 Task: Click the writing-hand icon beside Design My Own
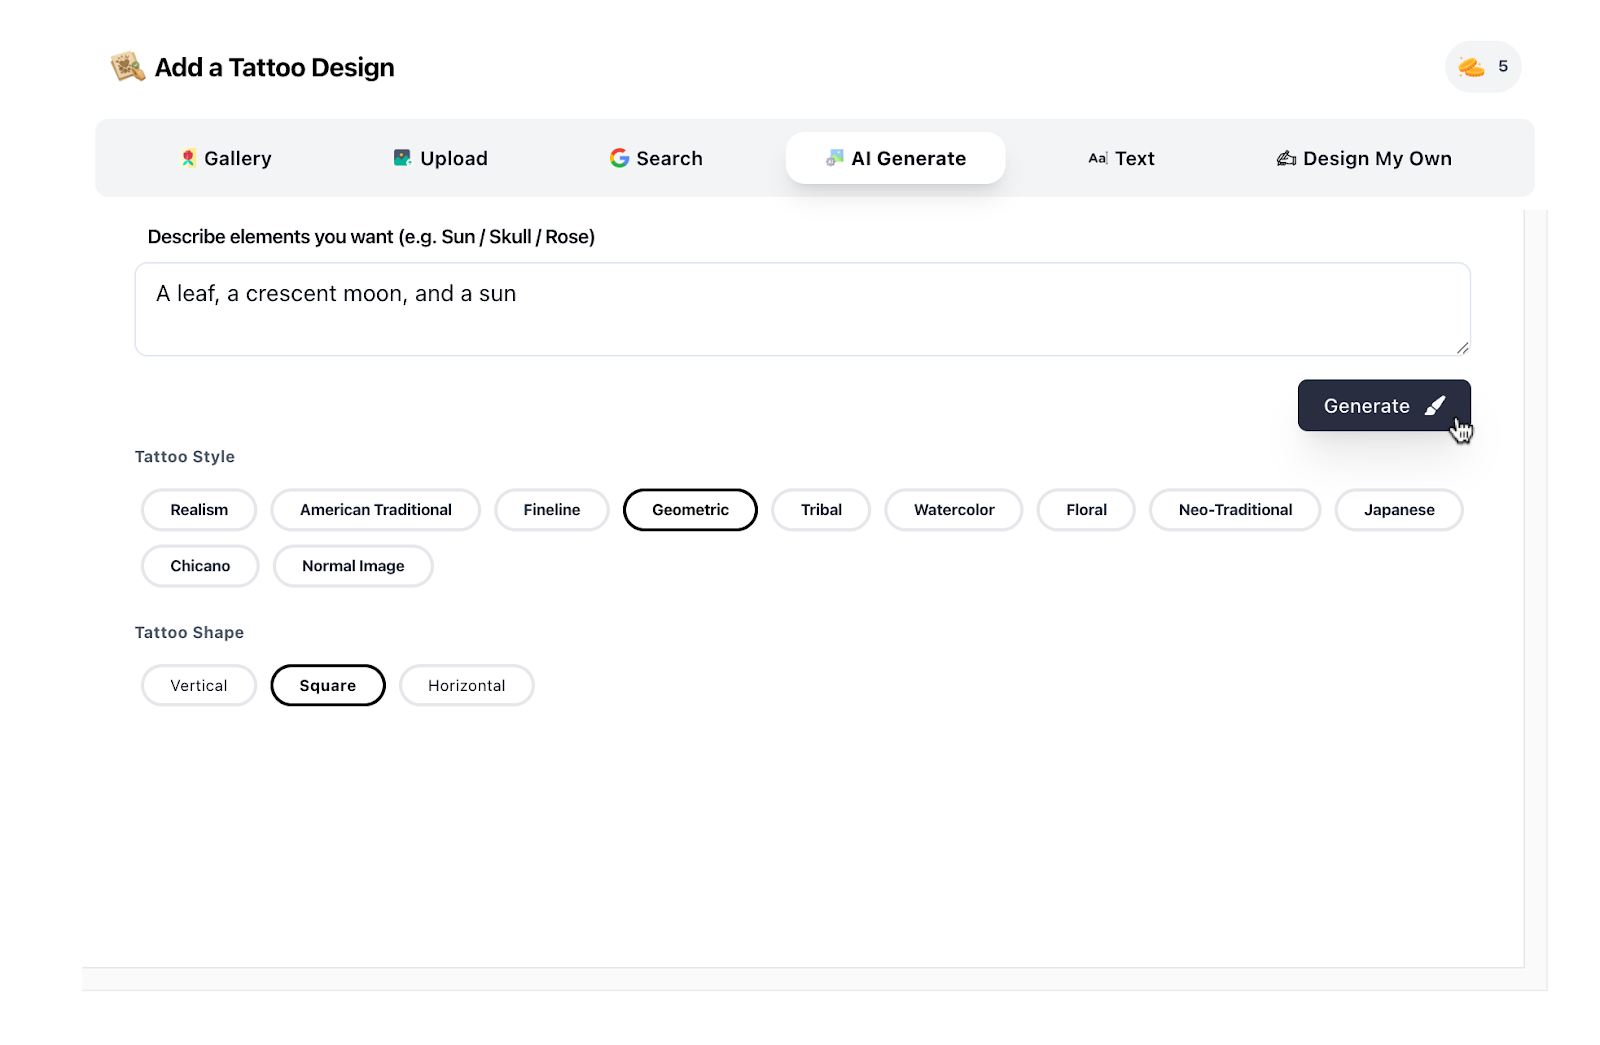1286,157
